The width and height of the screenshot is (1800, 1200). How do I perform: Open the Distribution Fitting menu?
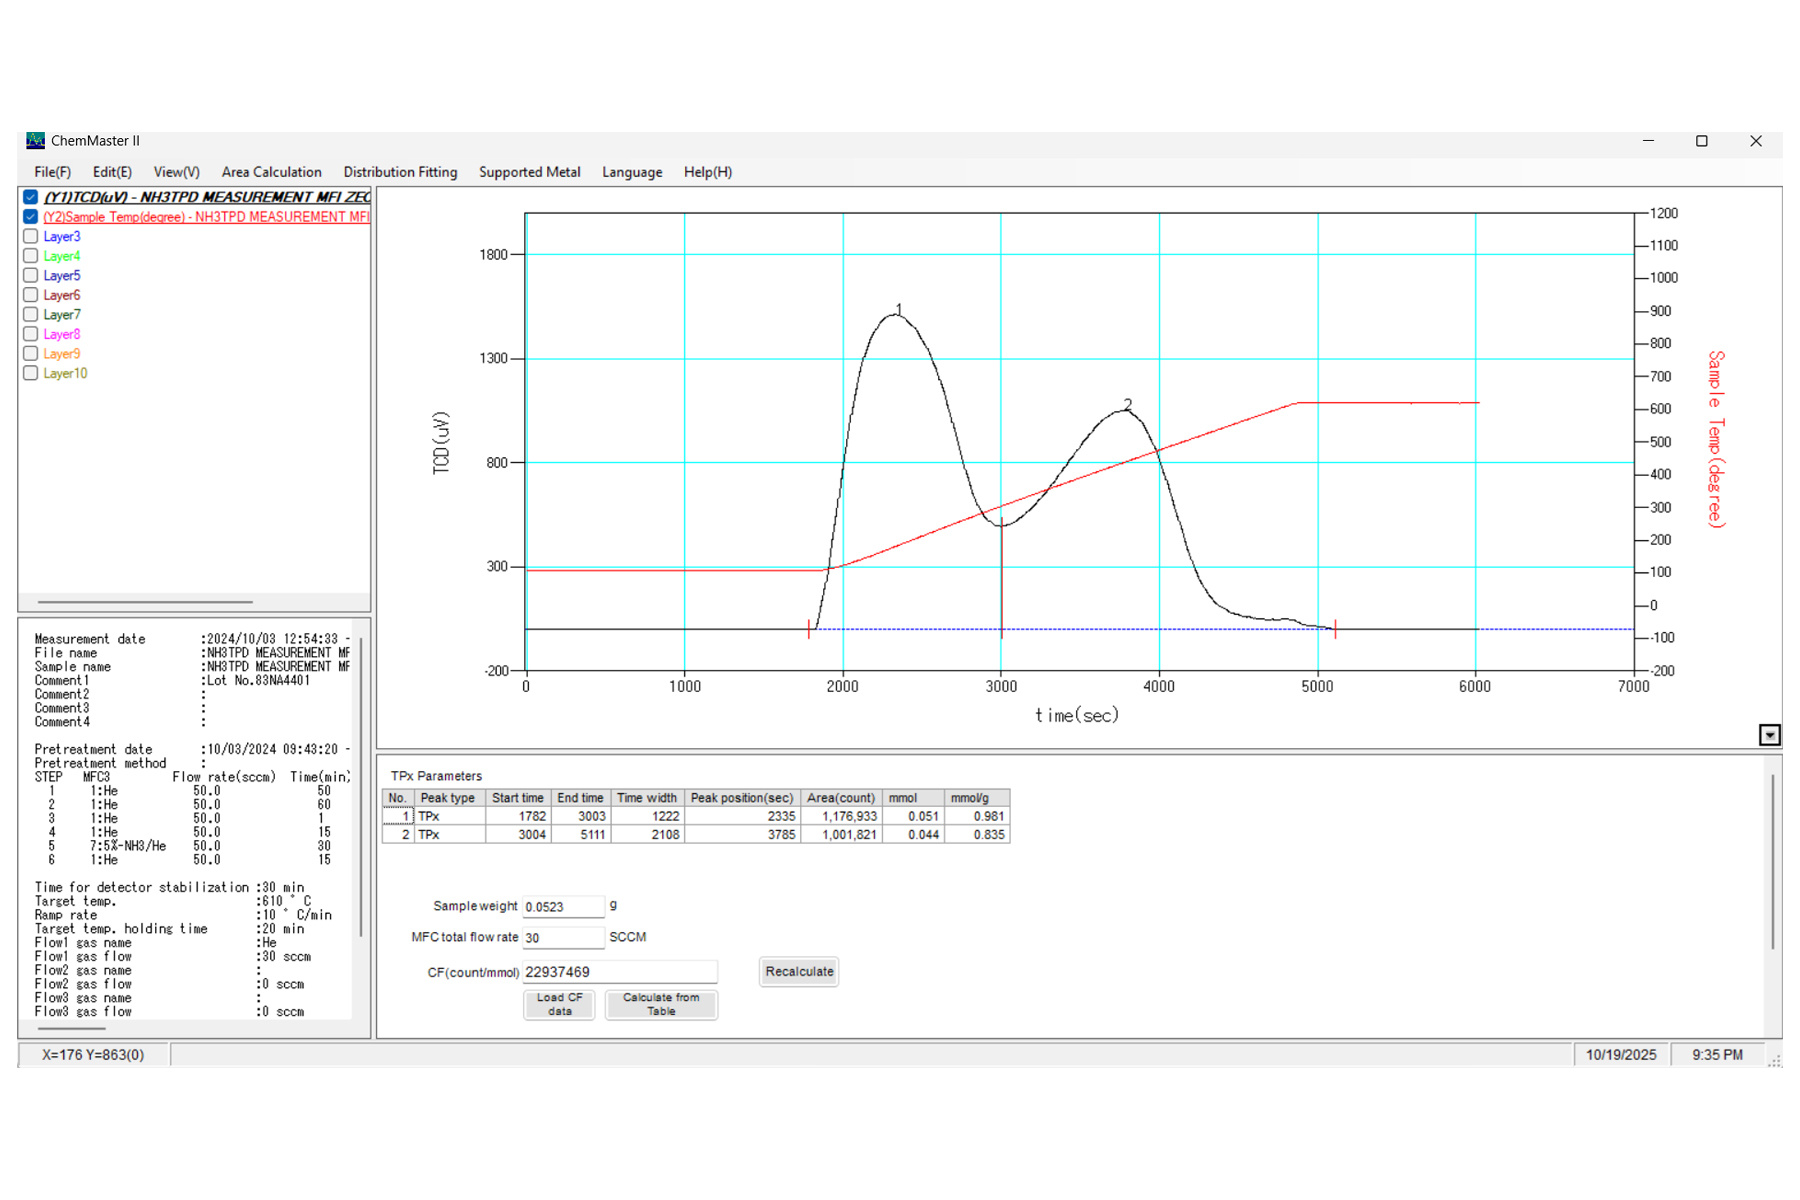point(400,172)
